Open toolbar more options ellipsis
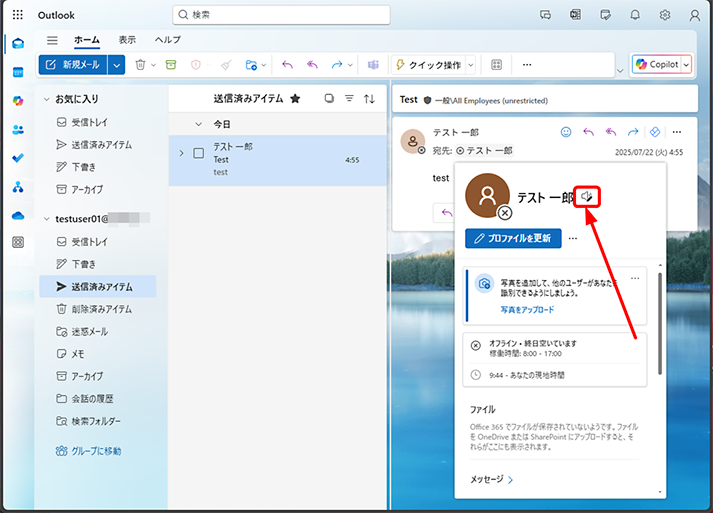Image resolution: width=713 pixels, height=513 pixels. pyautogui.click(x=527, y=65)
